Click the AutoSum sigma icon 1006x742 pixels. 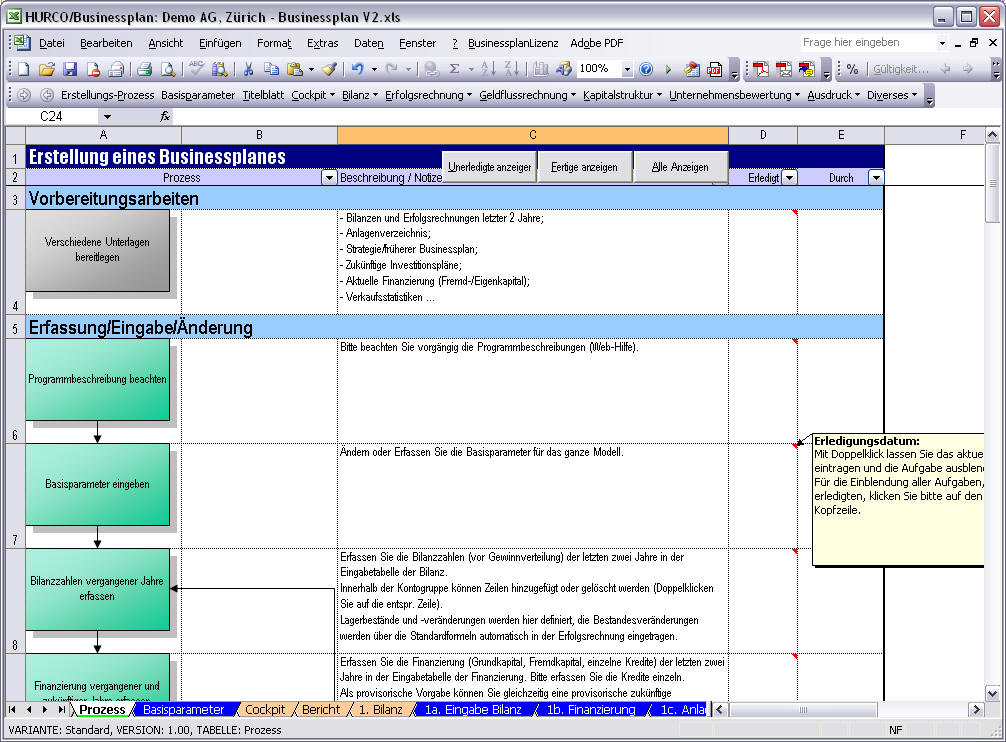pos(454,69)
